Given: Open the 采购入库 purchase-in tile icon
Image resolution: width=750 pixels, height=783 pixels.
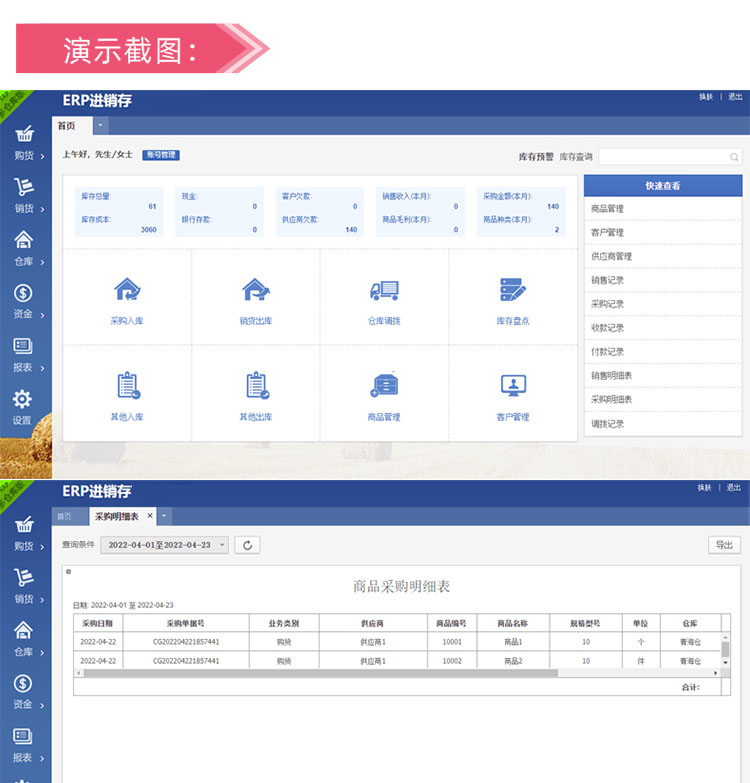Looking at the screenshot, I should tap(127, 290).
